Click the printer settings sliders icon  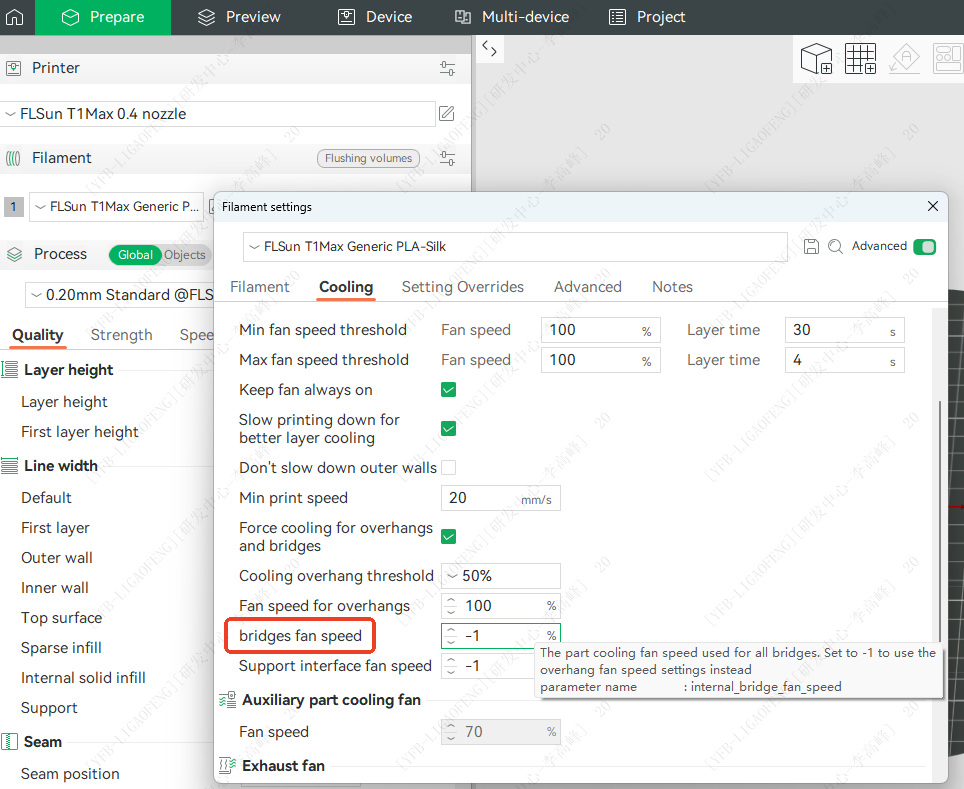448,68
